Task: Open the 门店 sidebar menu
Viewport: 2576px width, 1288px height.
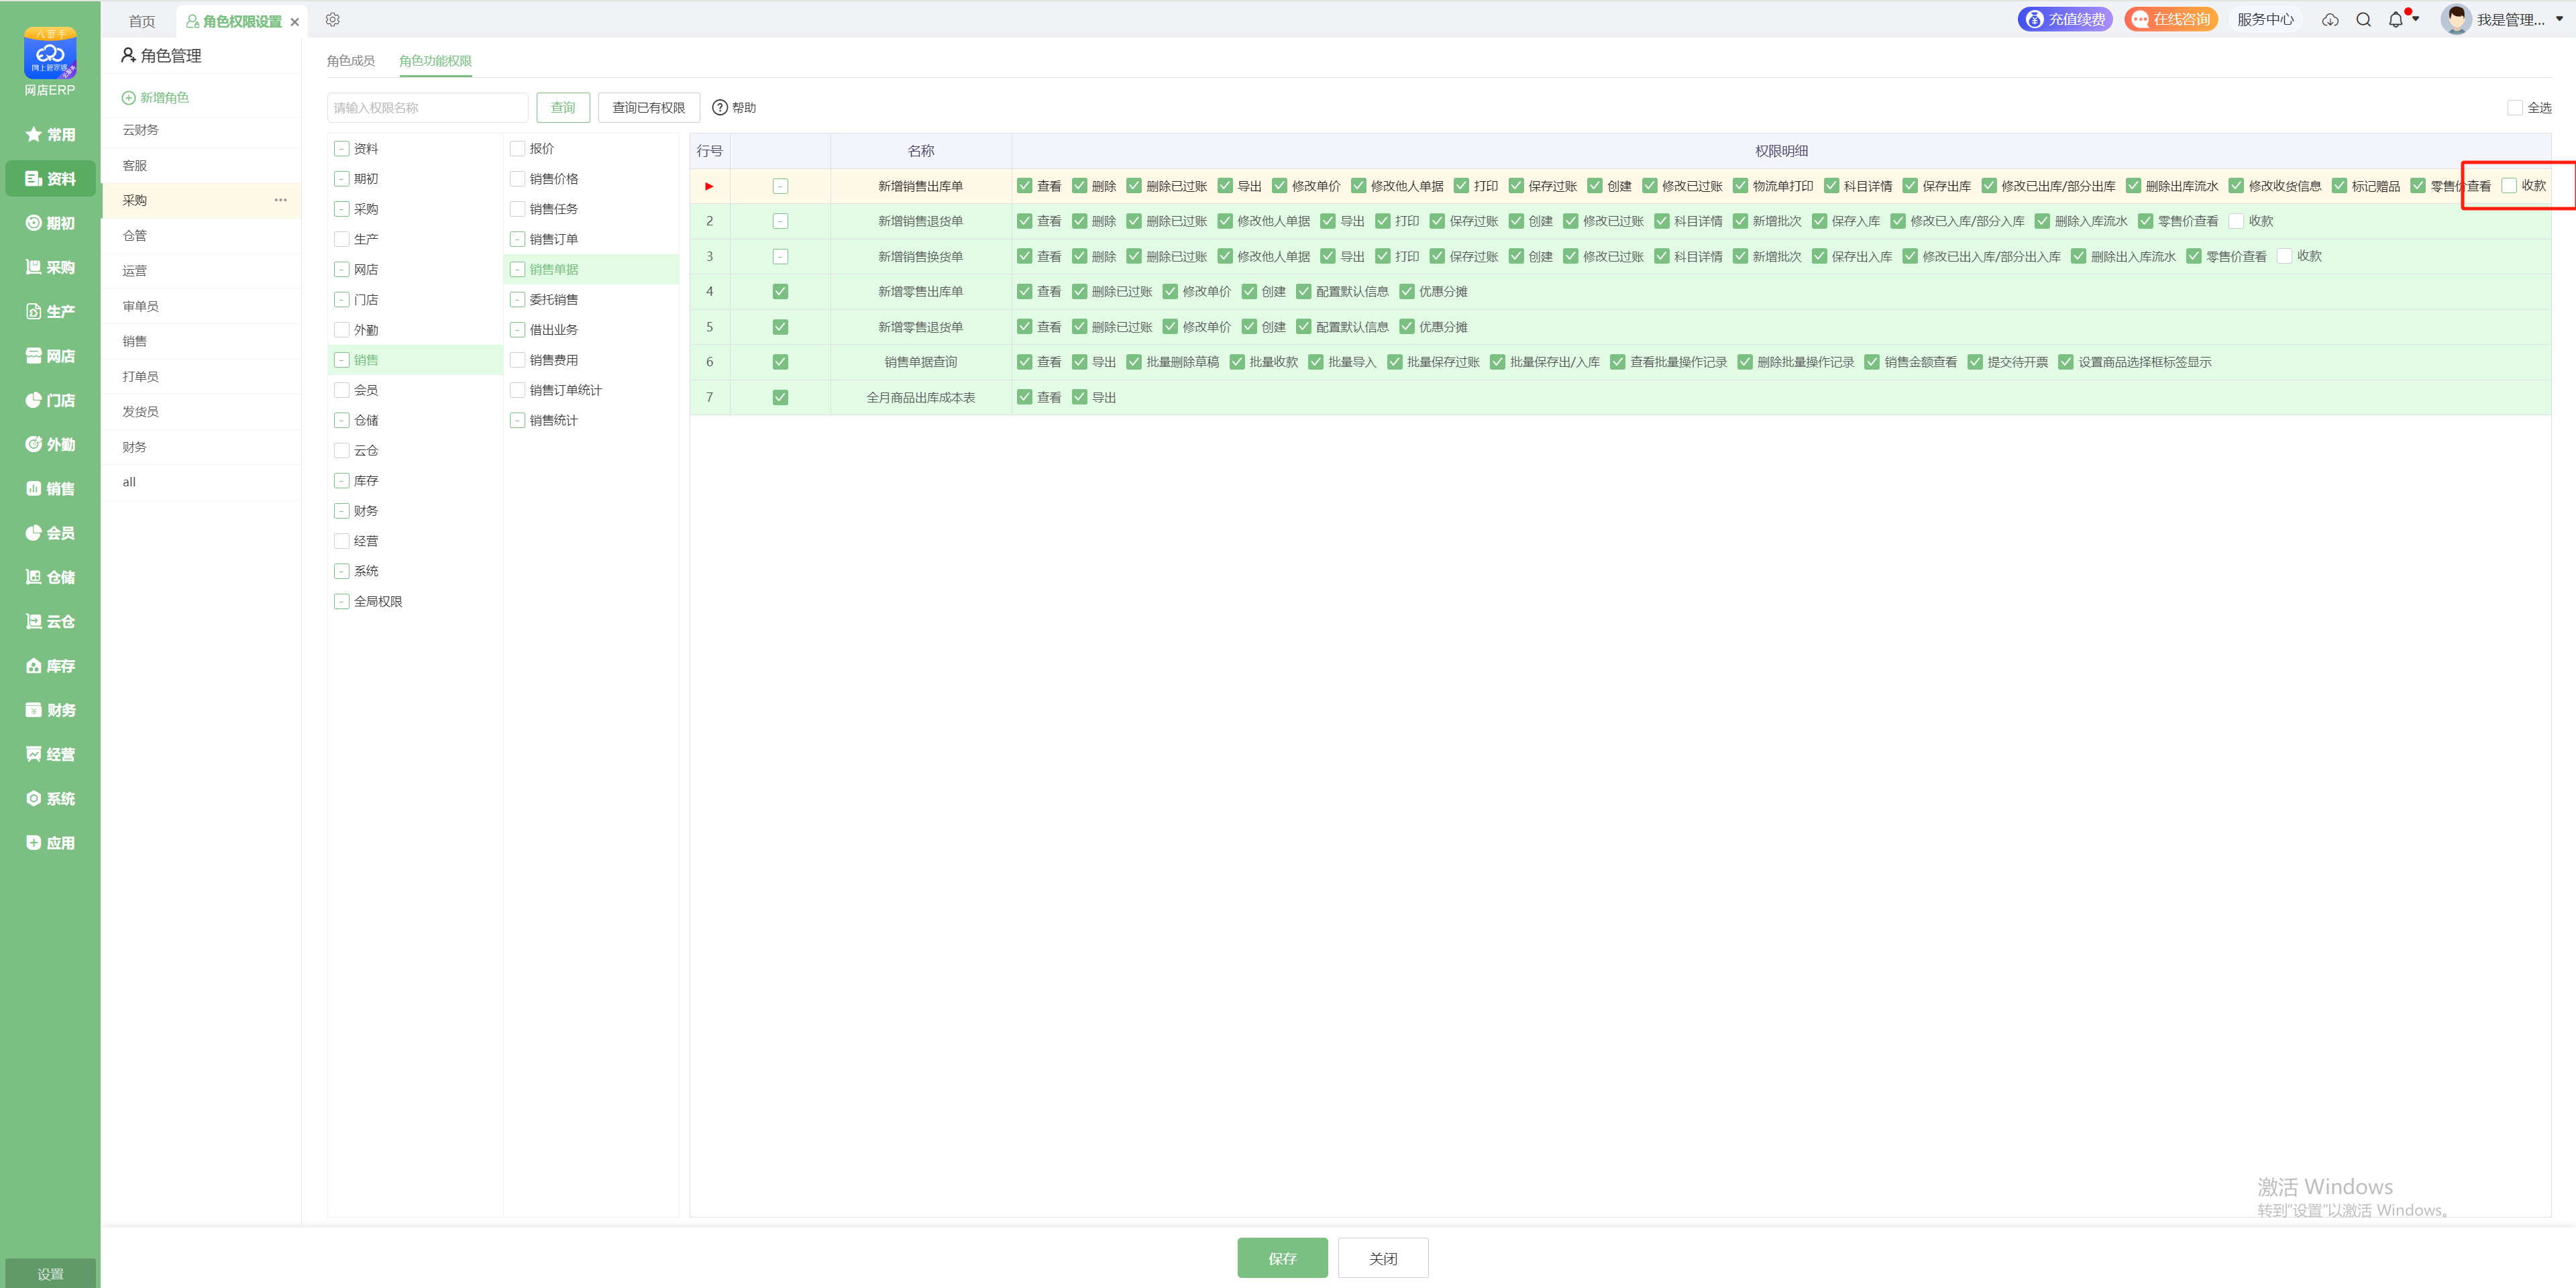Action: [x=50, y=400]
